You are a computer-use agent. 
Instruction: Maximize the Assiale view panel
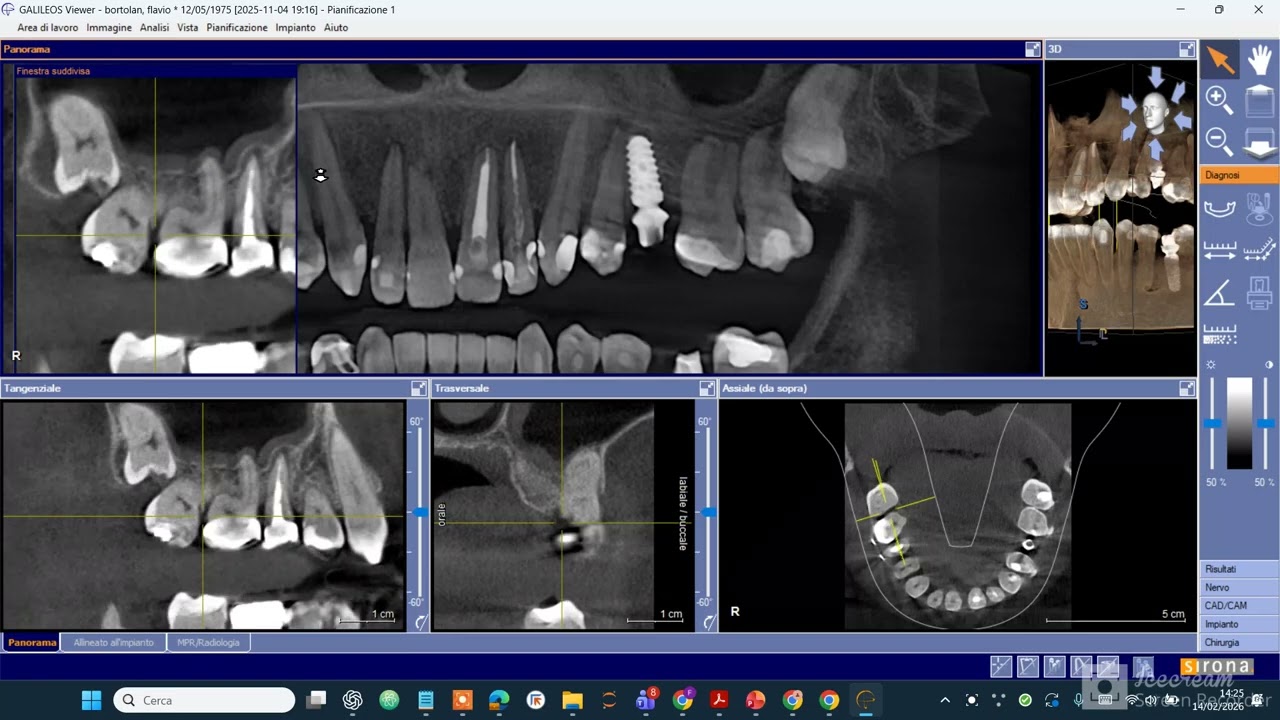(x=1187, y=388)
